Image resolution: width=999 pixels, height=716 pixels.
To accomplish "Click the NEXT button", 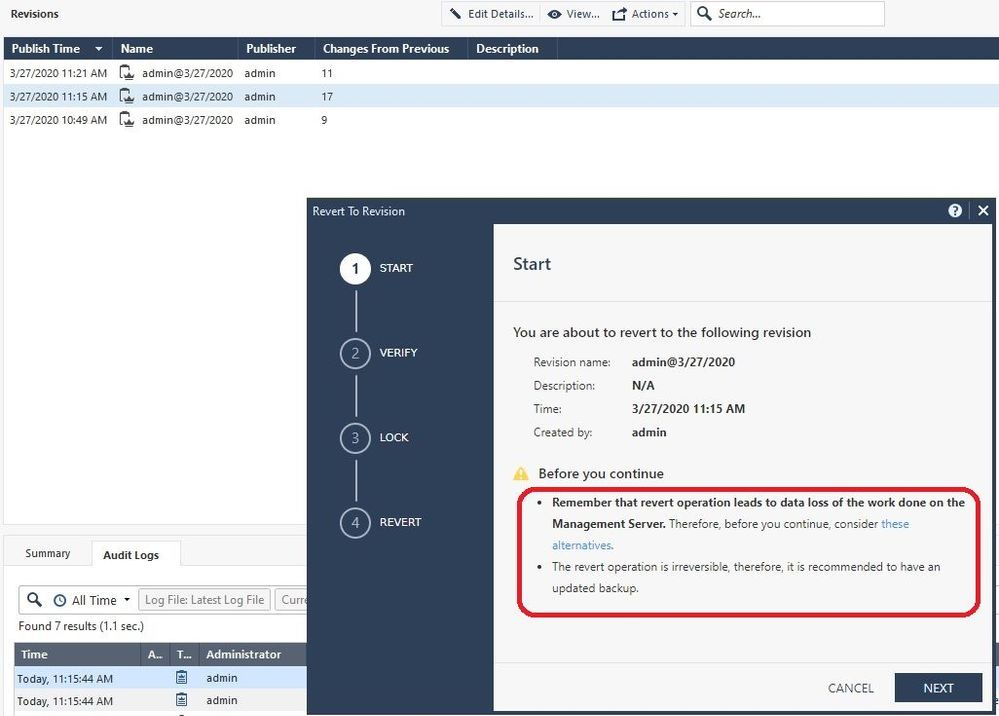I will (x=938, y=688).
